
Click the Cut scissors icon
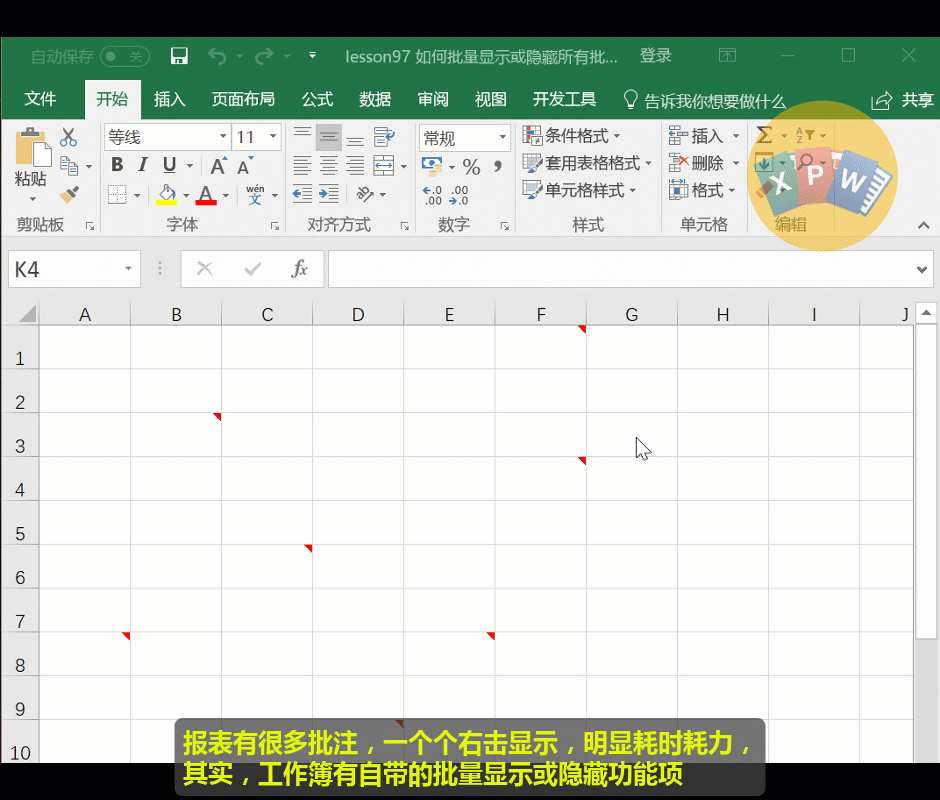pos(68,137)
